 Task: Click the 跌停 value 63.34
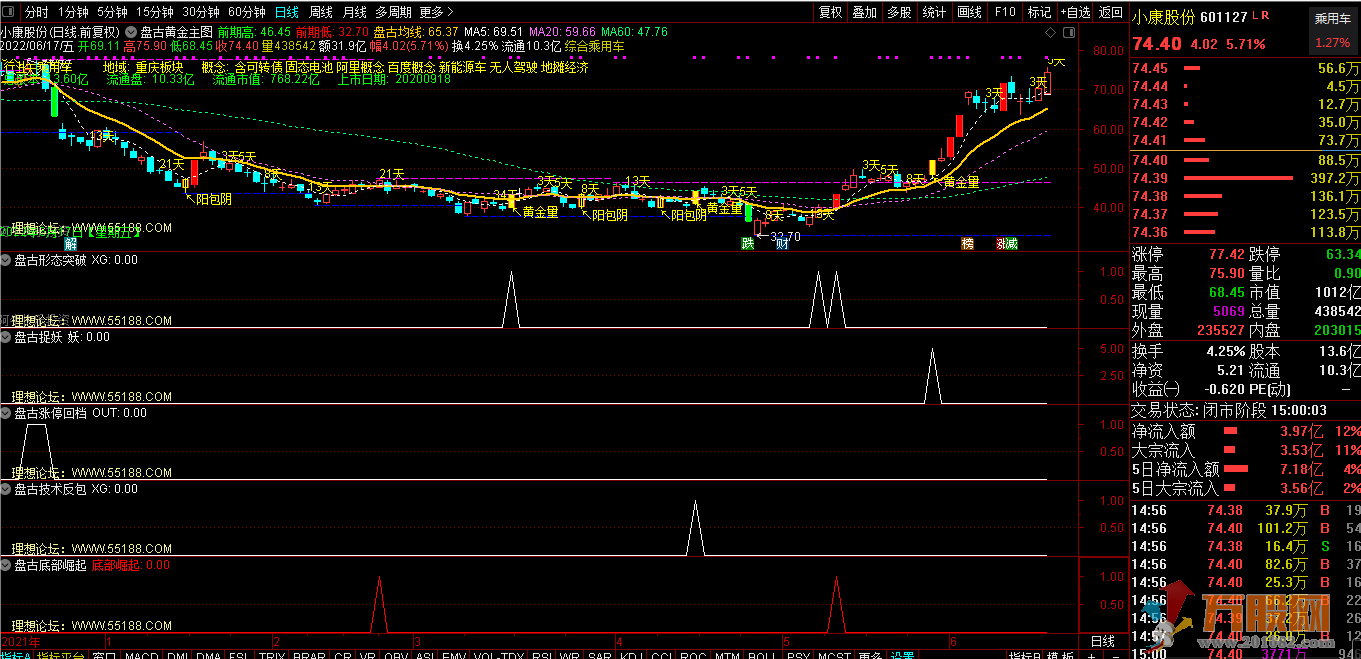[1343, 255]
